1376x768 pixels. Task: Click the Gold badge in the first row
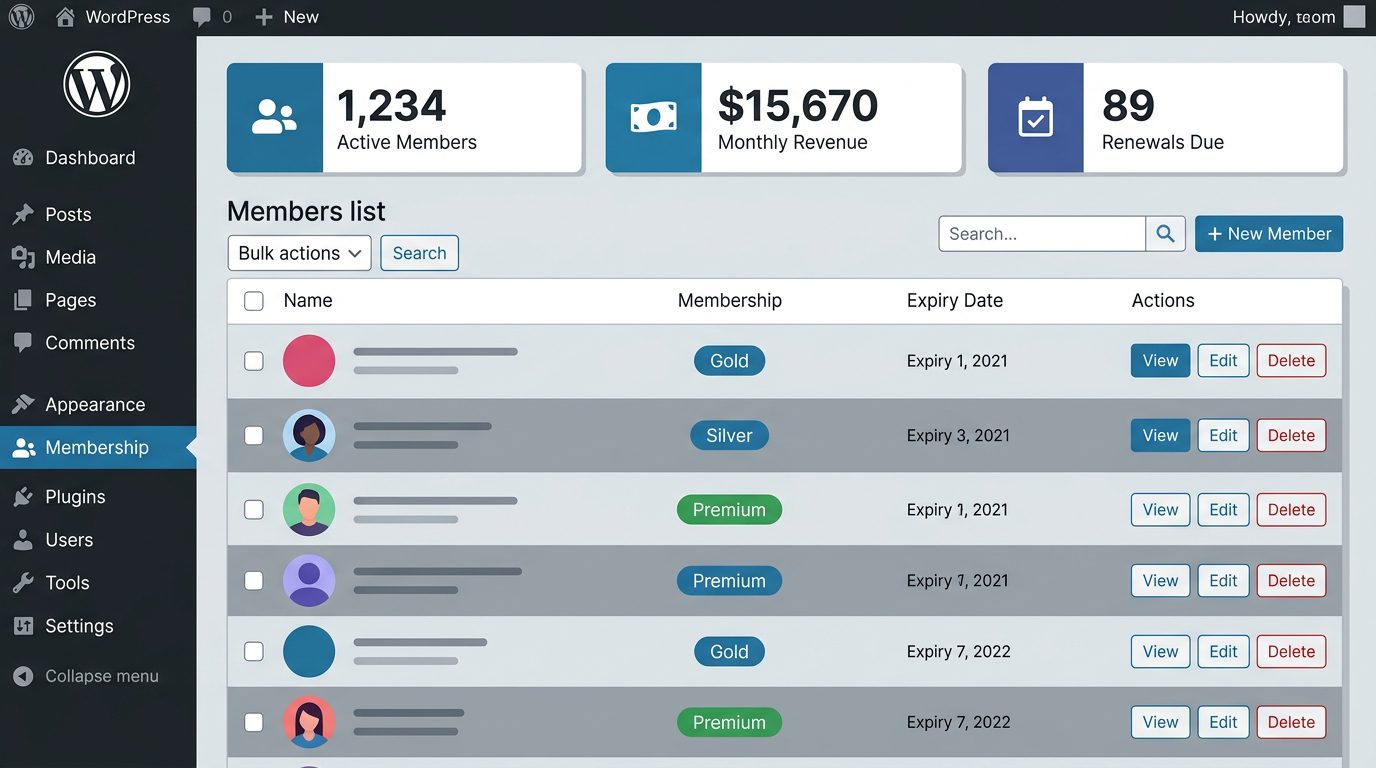(729, 361)
